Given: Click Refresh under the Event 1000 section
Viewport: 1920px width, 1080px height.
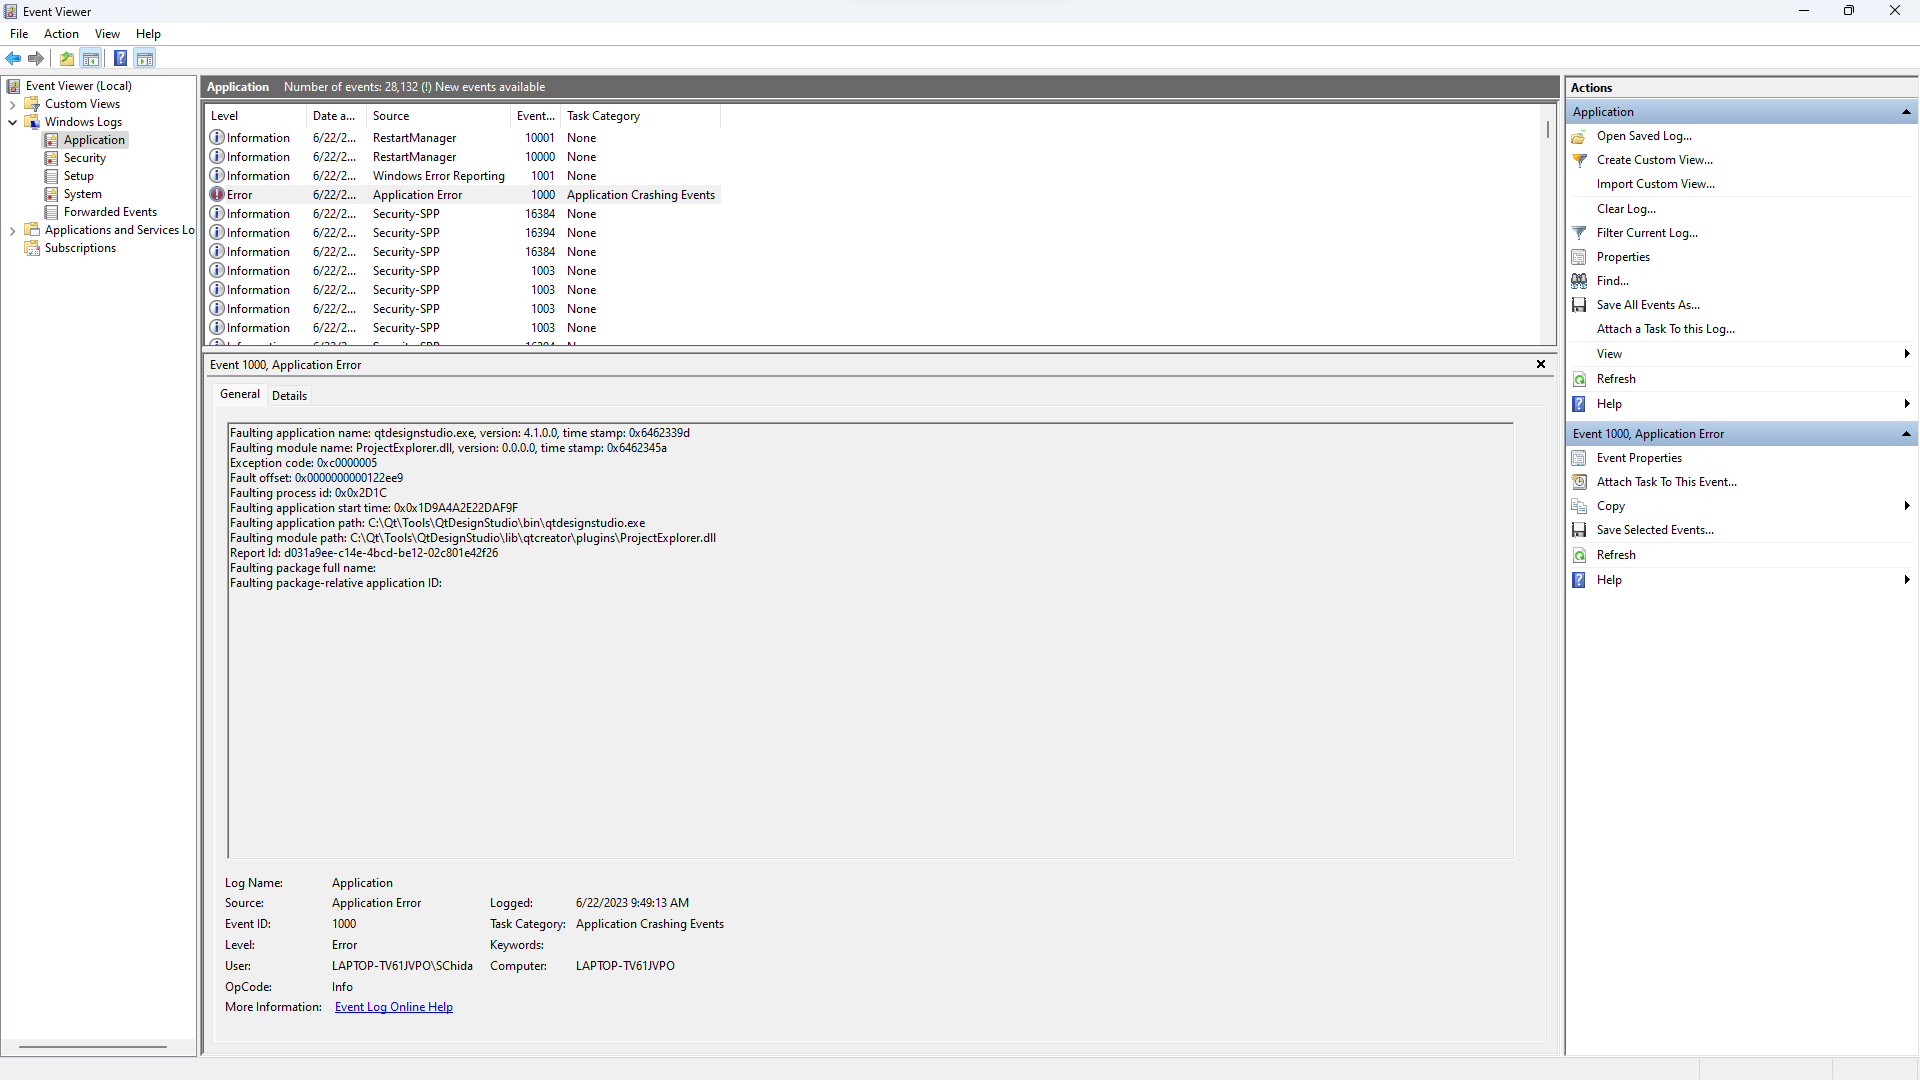Looking at the screenshot, I should (x=1616, y=555).
